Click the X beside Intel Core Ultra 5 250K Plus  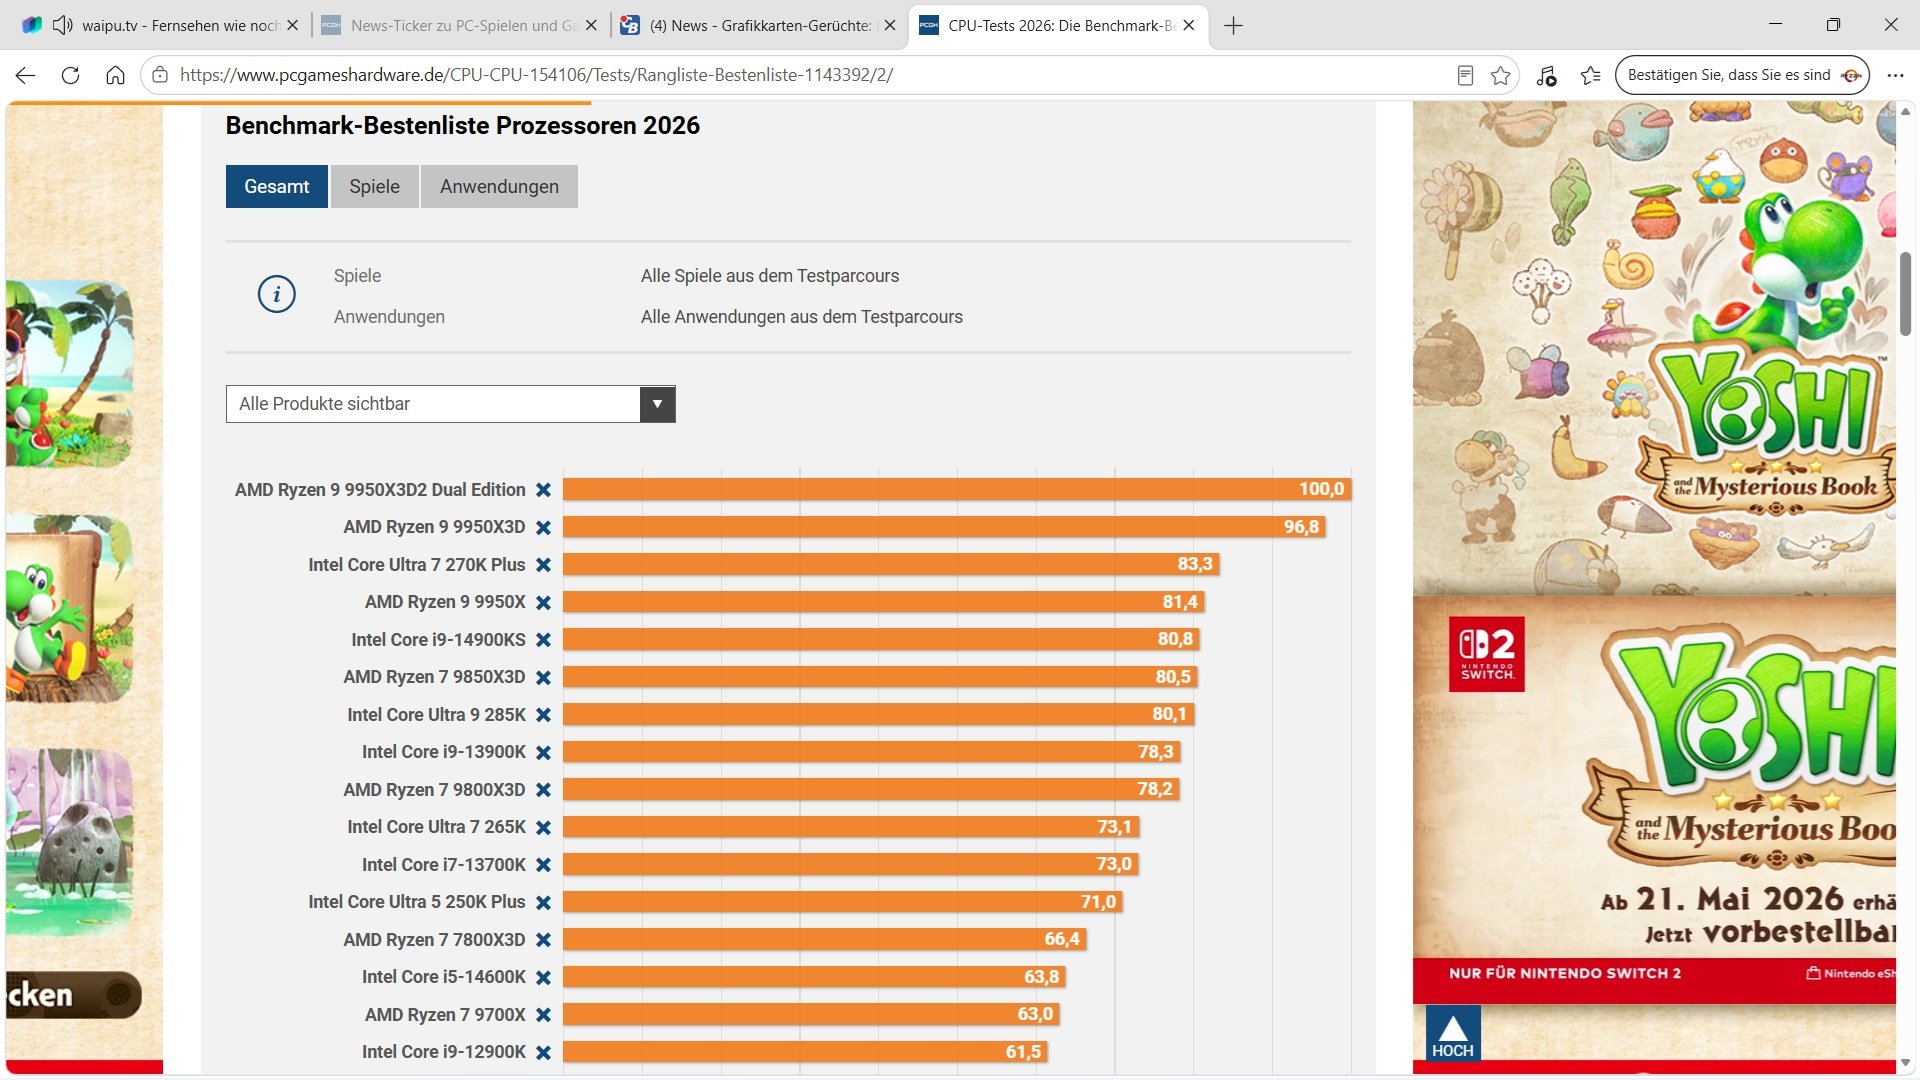click(x=543, y=902)
